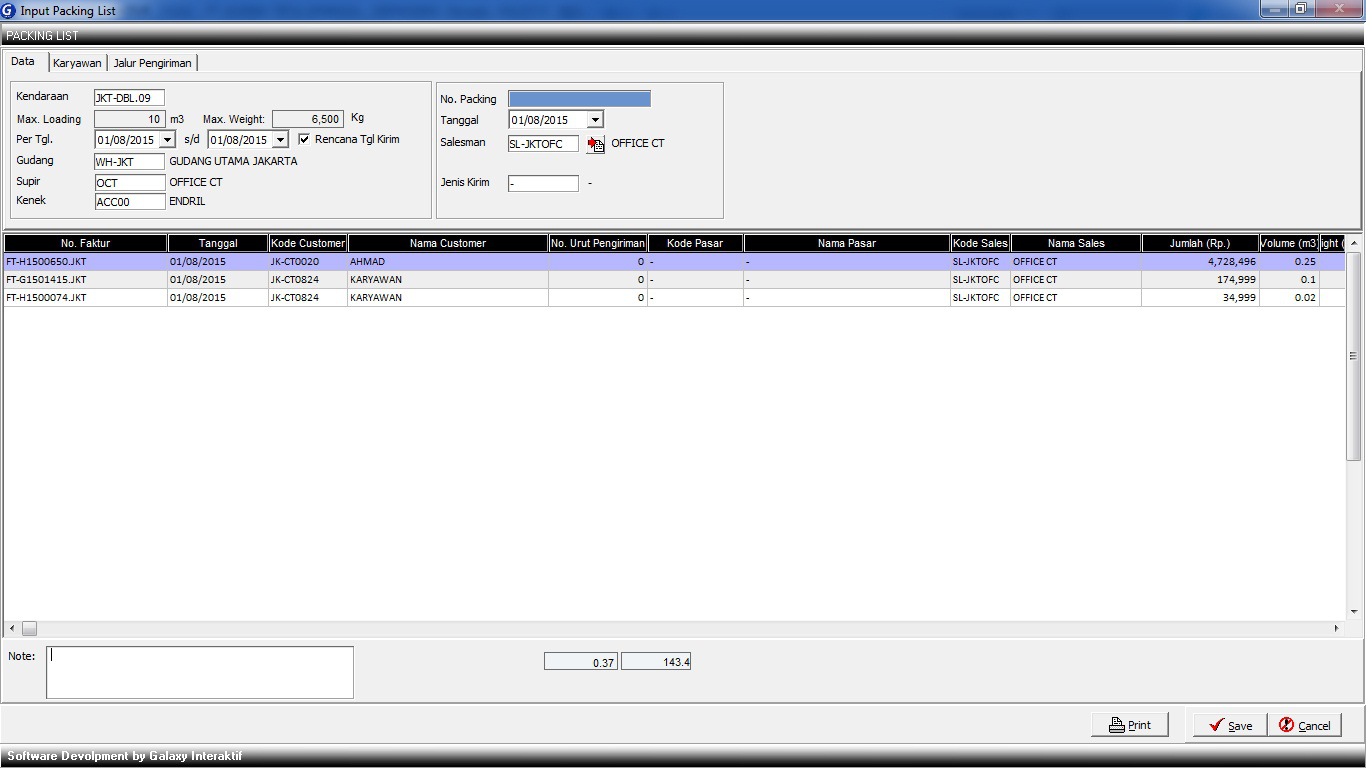This screenshot has width=1366, height=768.
Task: Click the Kendaraan input field
Action: click(129, 98)
